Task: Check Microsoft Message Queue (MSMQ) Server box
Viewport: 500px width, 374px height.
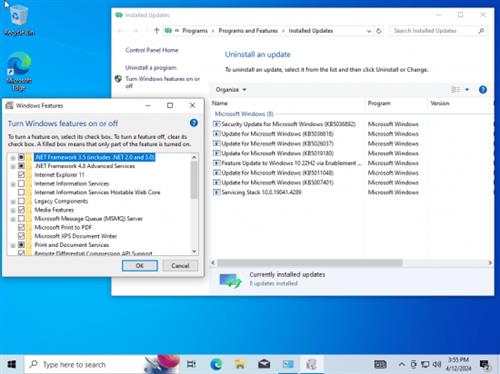Action: (21, 219)
